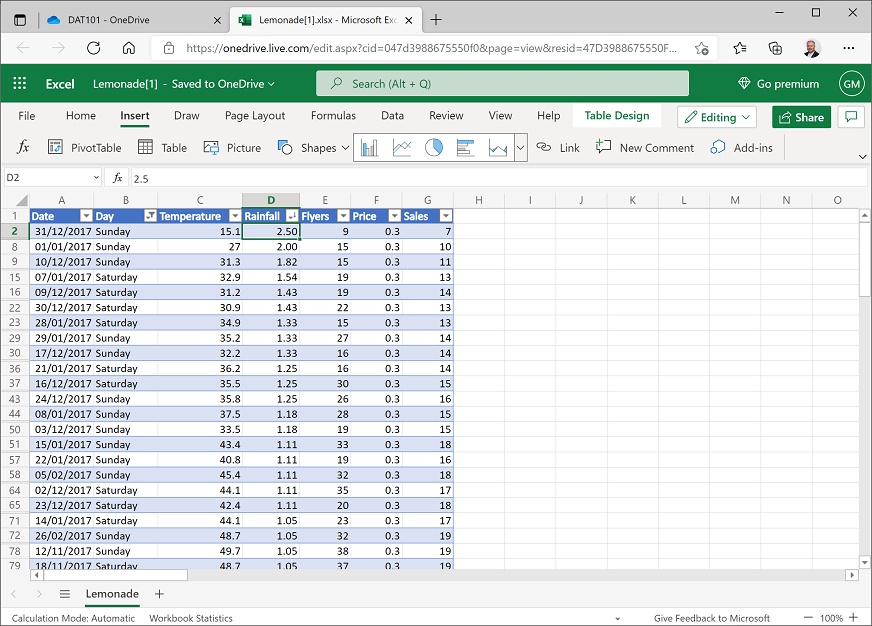
Task: Click the Sheet Views hamburger menu
Action: click(x=65, y=593)
